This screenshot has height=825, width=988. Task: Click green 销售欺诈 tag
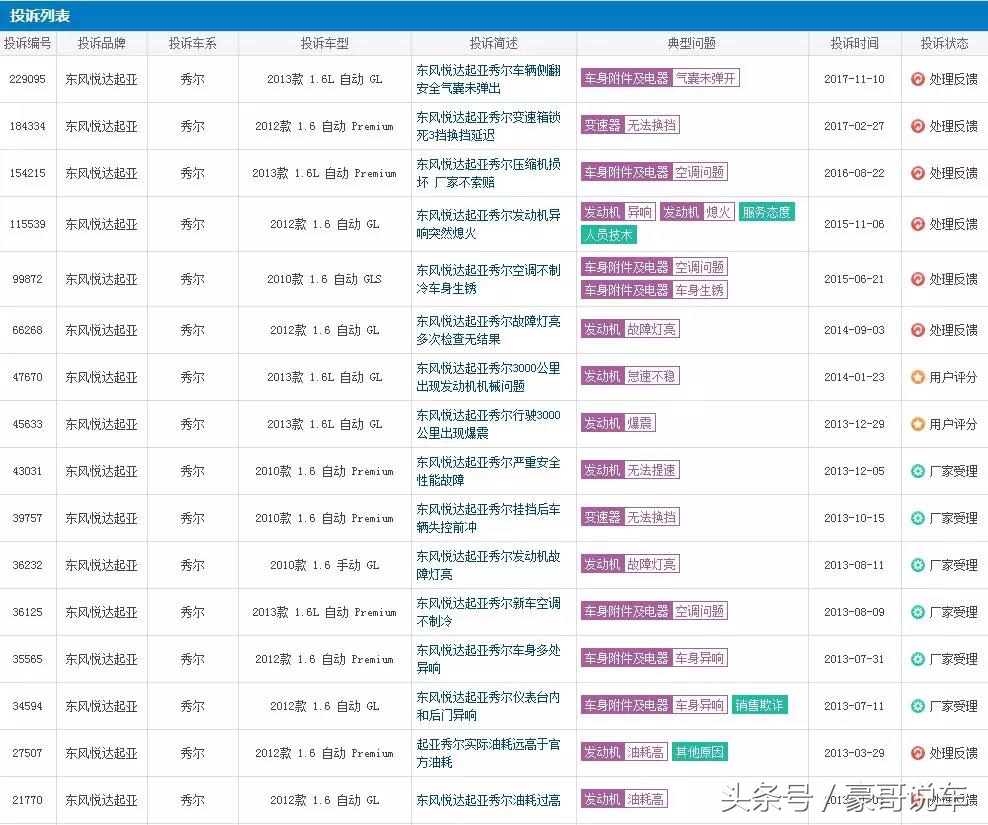pos(759,705)
